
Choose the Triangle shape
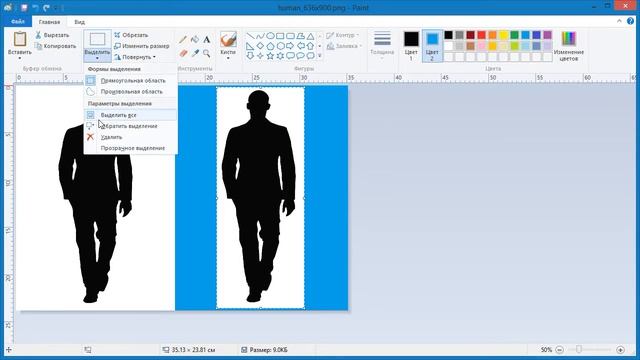click(x=311, y=36)
